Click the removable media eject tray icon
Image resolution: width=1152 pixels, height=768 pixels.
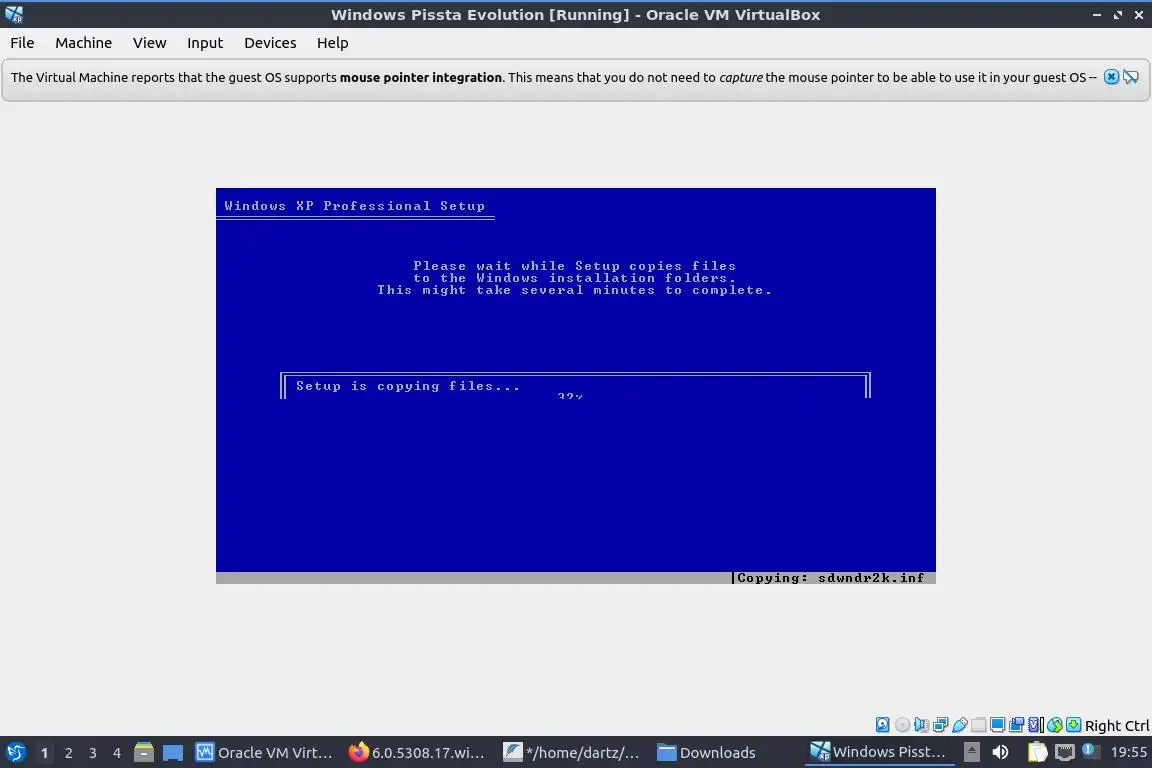(971, 752)
